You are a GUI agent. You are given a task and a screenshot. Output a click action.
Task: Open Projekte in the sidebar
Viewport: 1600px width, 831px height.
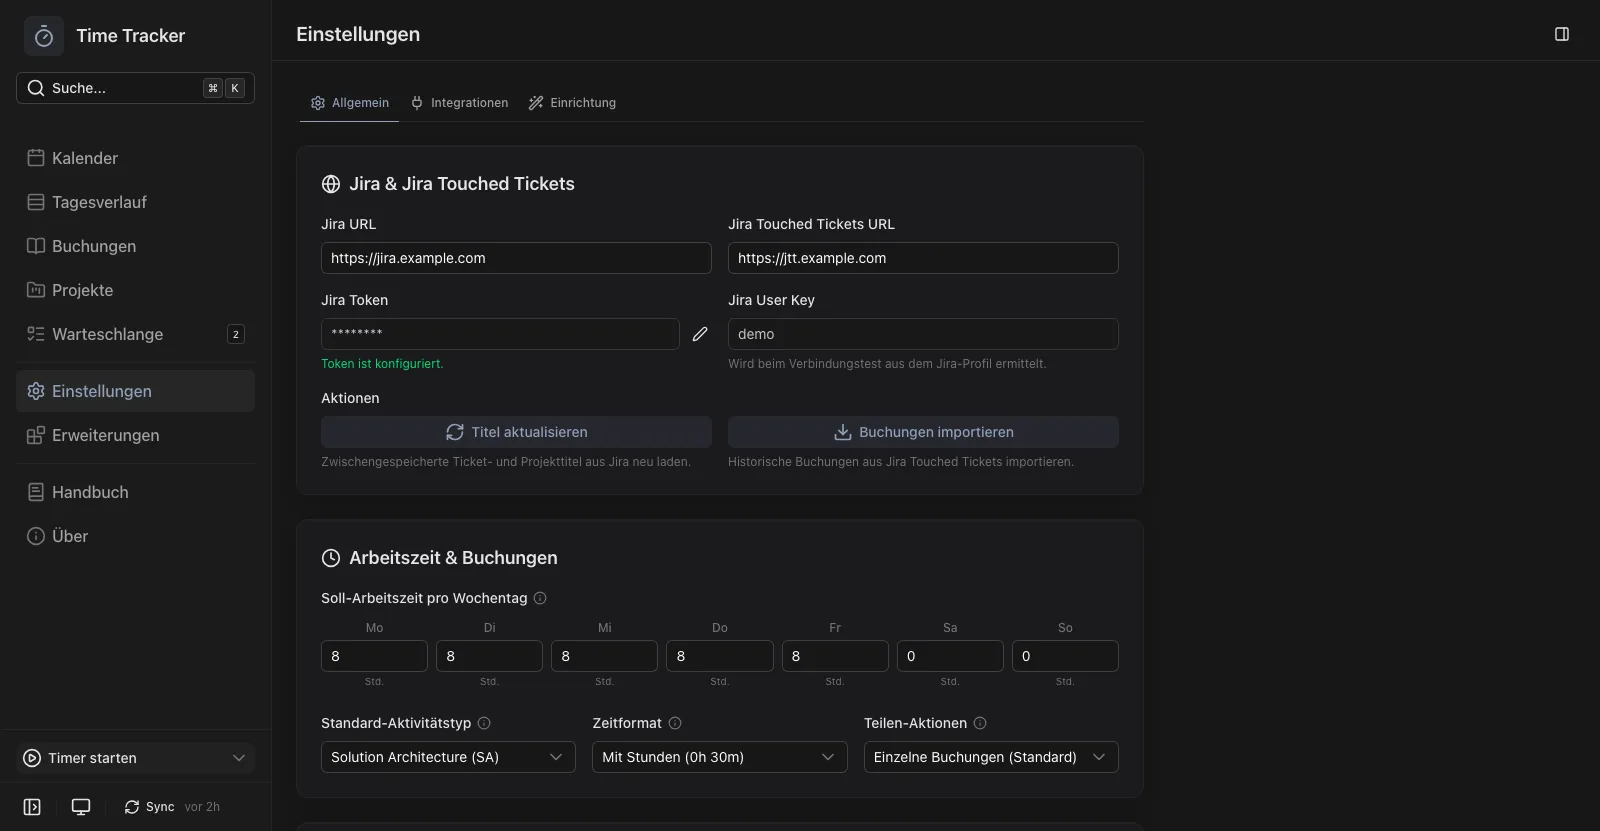(x=135, y=290)
